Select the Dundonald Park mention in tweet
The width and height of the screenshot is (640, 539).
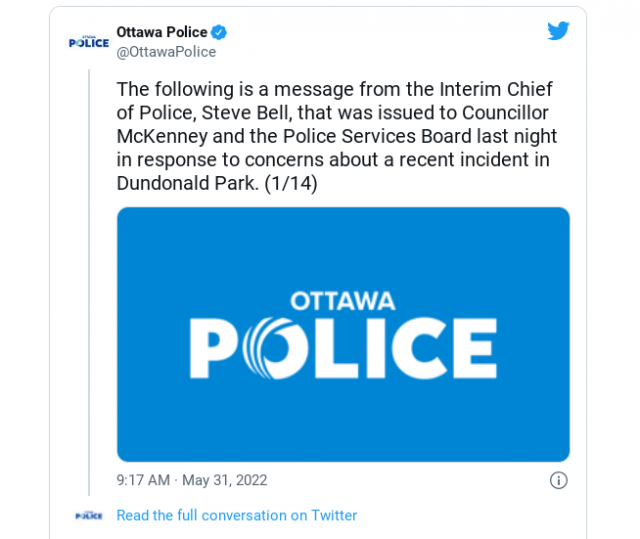click(x=188, y=183)
